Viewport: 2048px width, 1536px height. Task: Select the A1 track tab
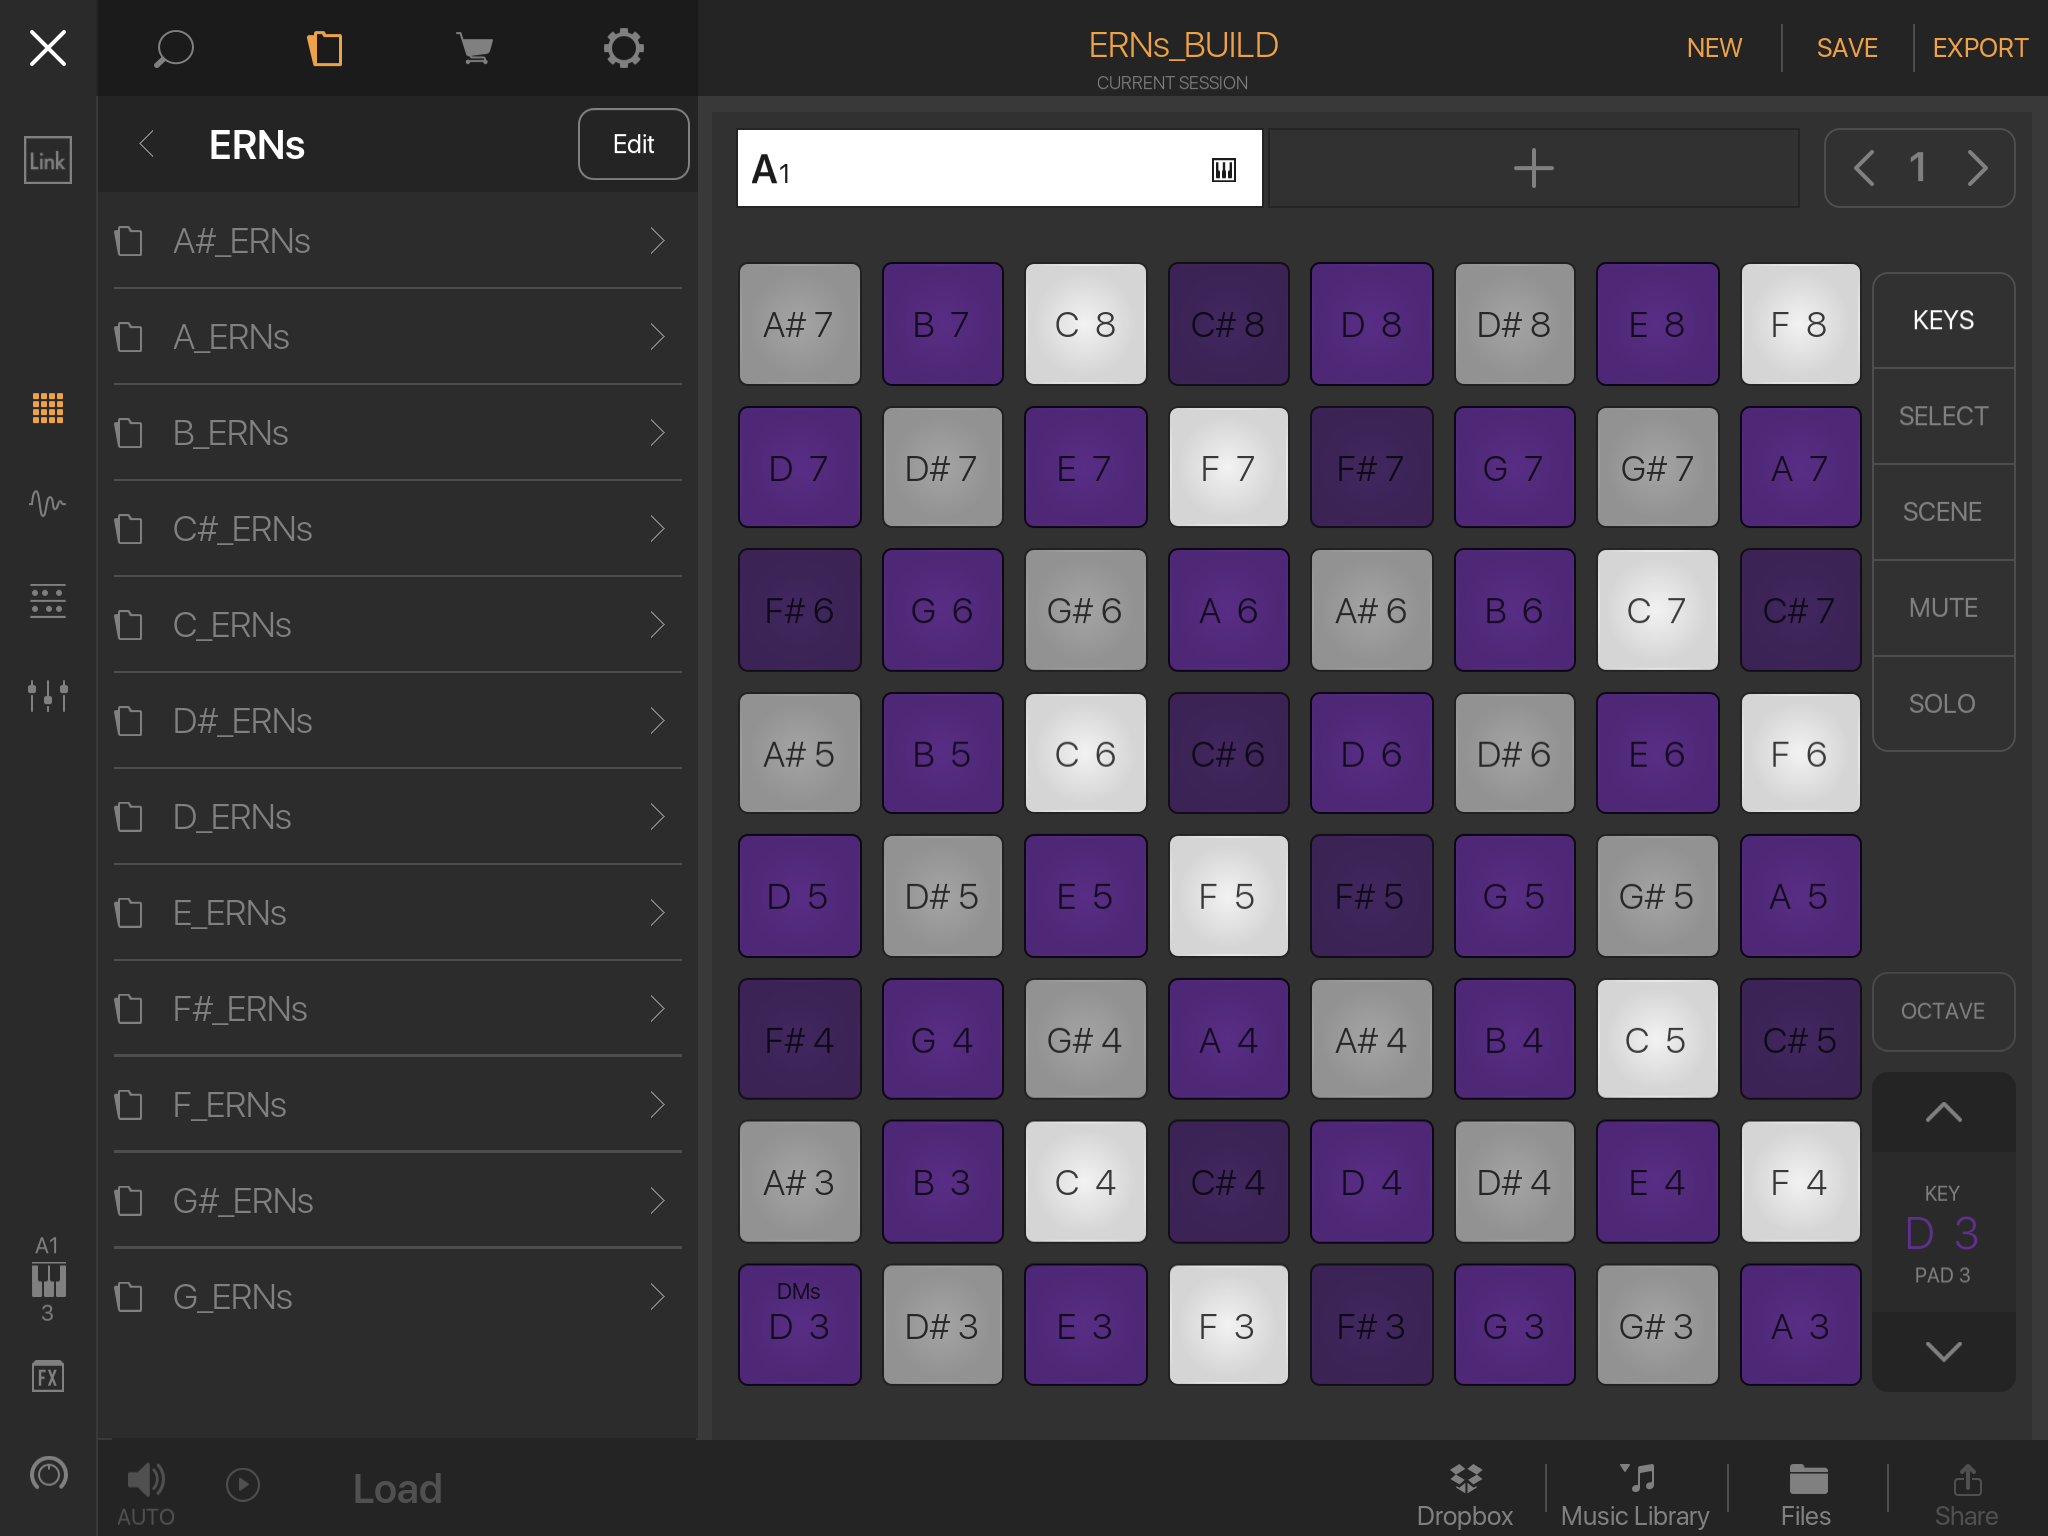point(999,168)
